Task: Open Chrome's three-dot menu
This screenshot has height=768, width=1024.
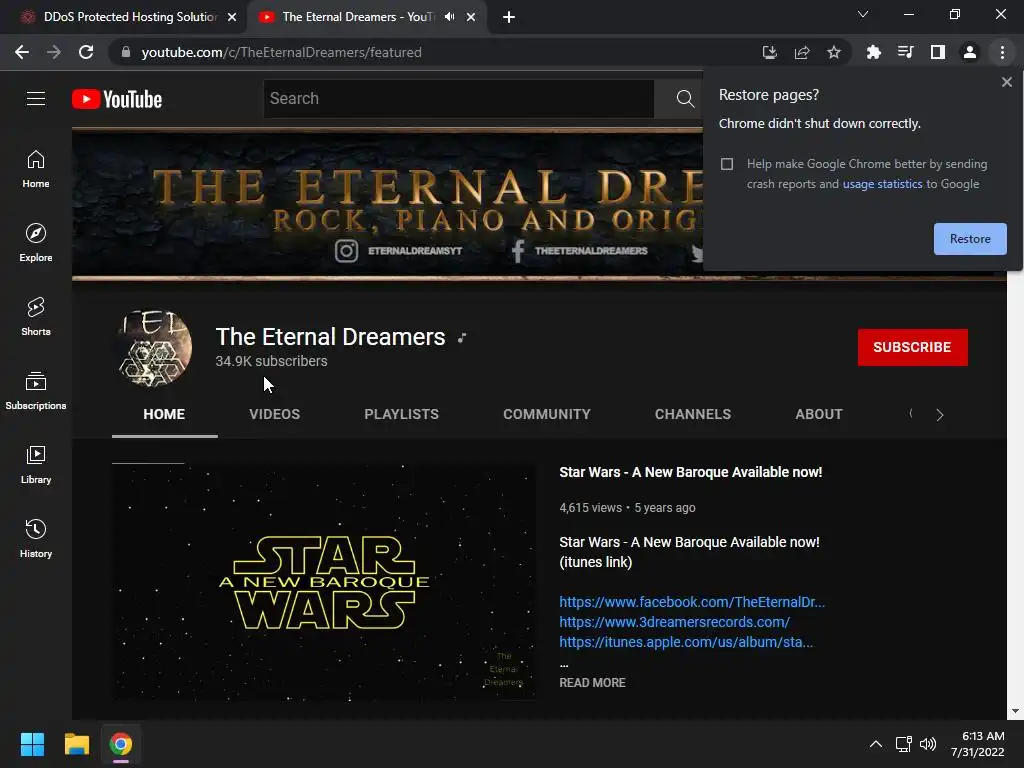Action: point(1002,52)
